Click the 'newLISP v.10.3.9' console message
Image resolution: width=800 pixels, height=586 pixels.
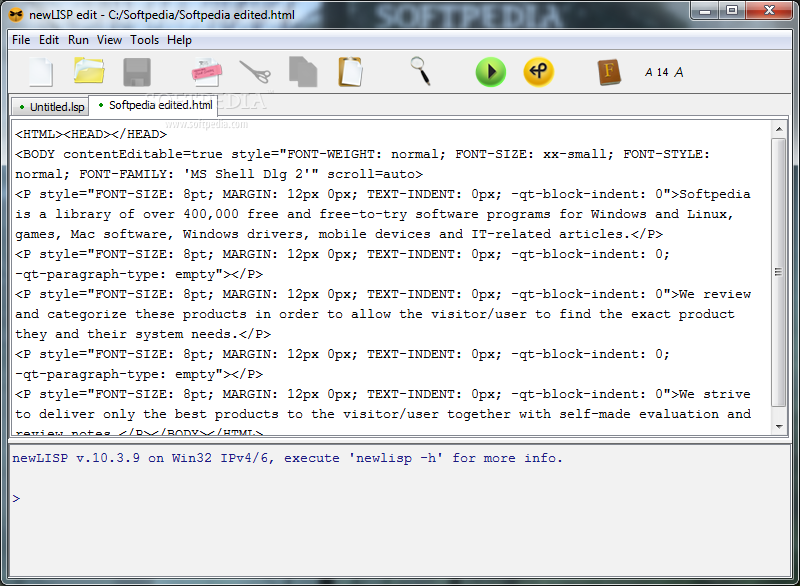76,458
